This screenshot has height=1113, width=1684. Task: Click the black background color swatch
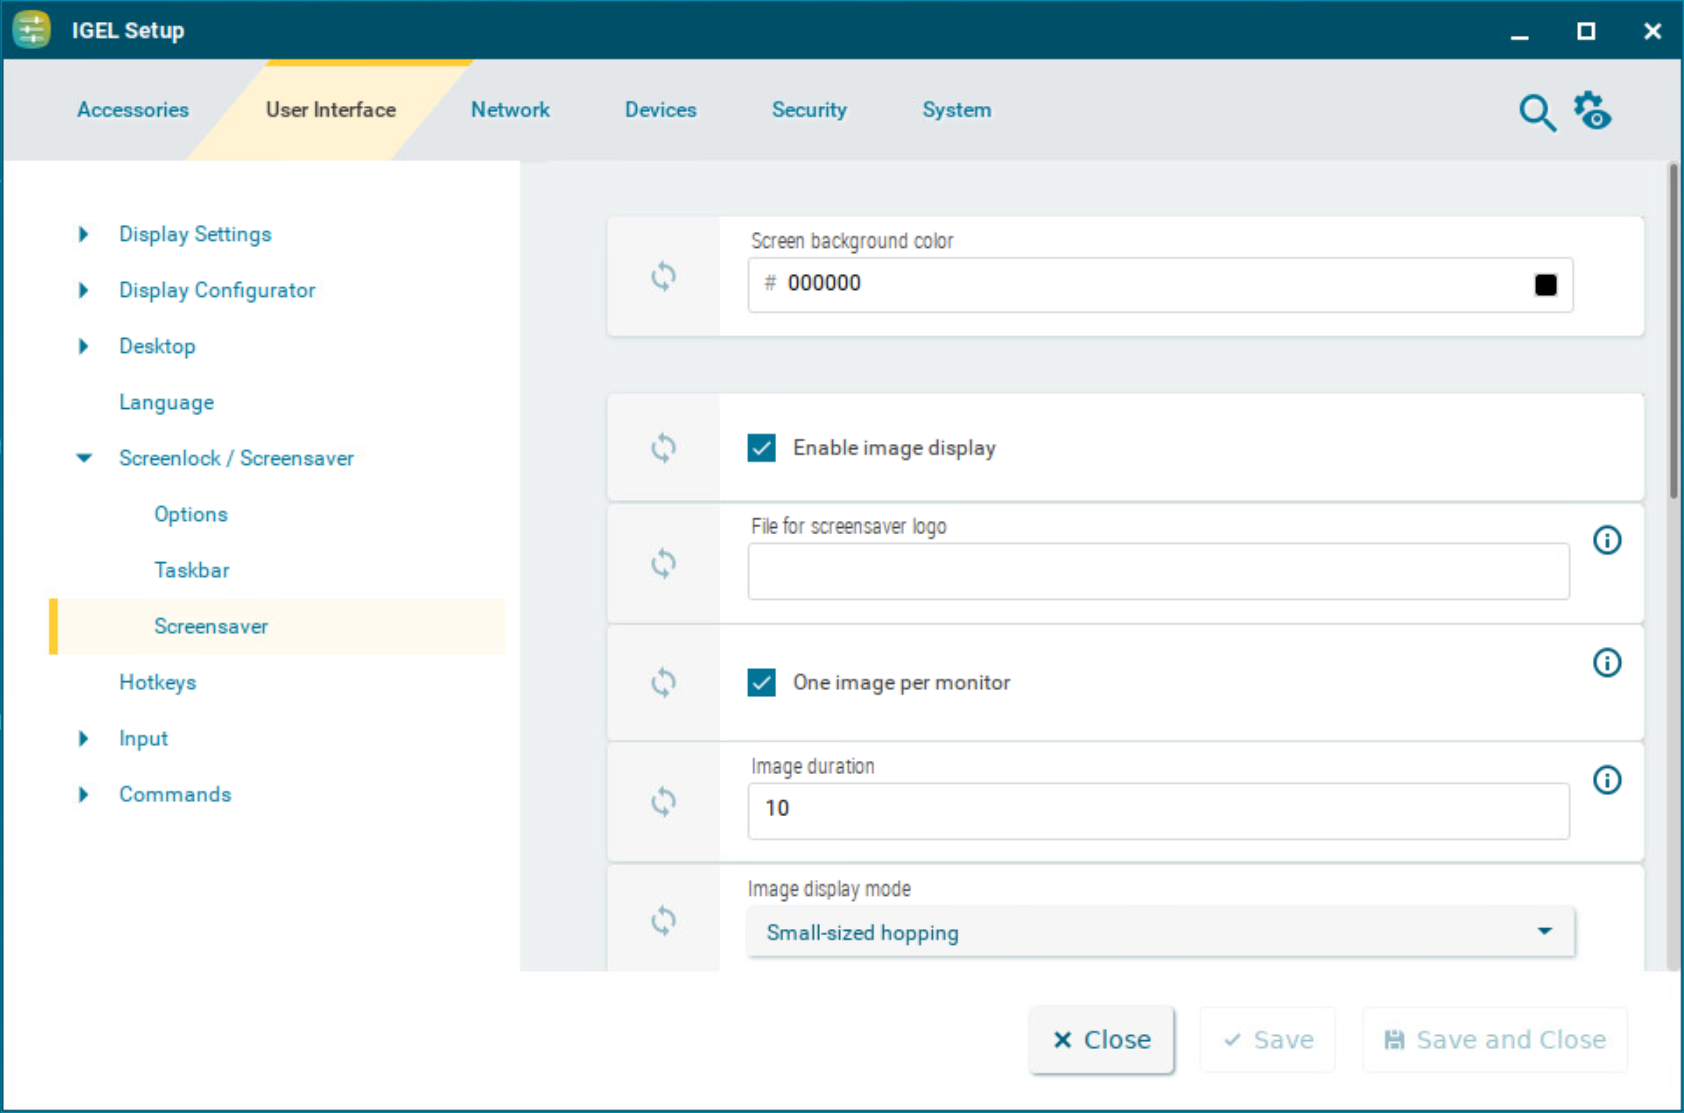tap(1545, 285)
